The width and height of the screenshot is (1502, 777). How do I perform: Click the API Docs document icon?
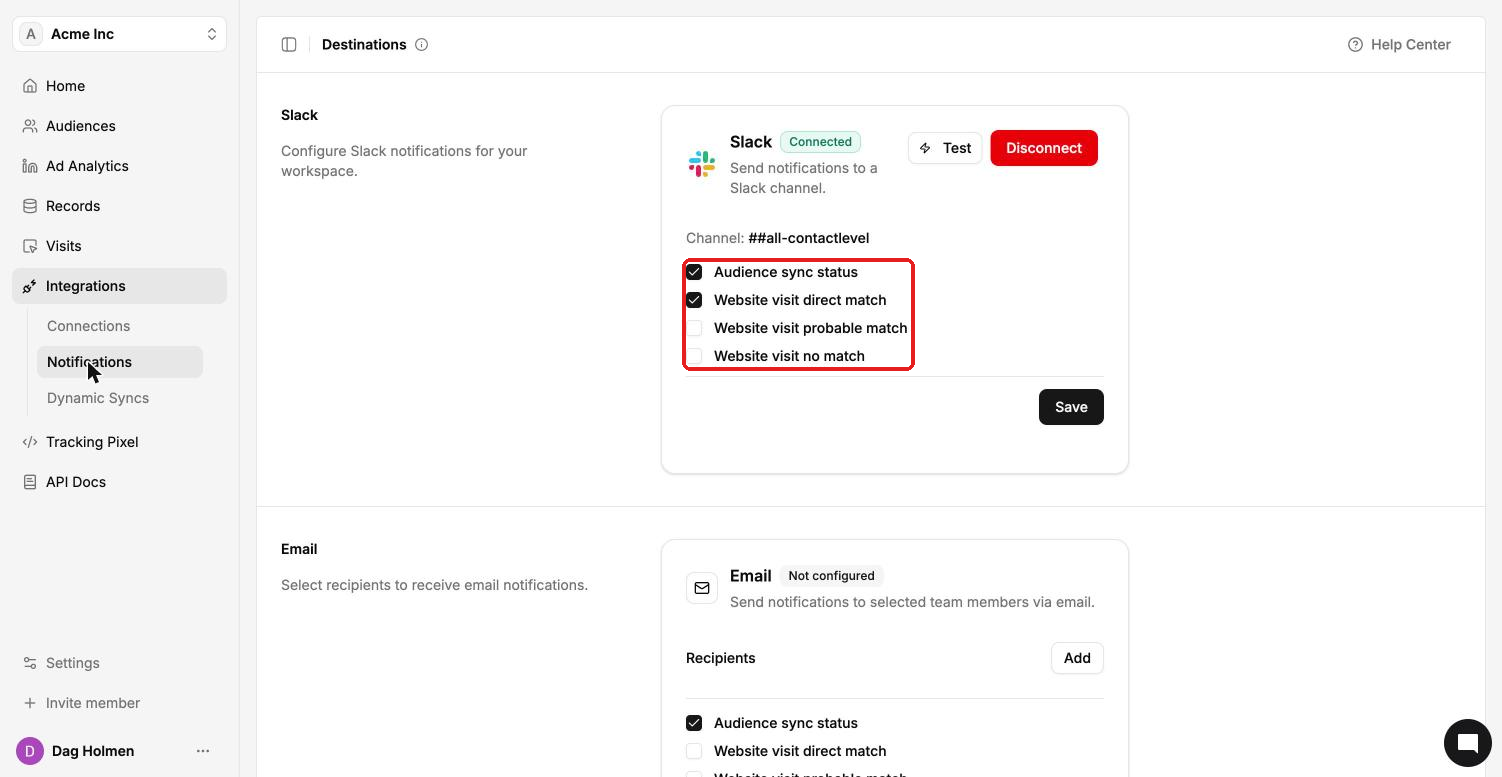coord(30,482)
